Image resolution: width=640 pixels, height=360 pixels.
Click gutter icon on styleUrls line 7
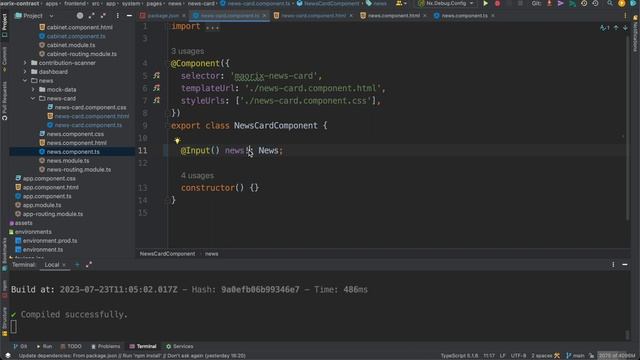click(x=157, y=100)
